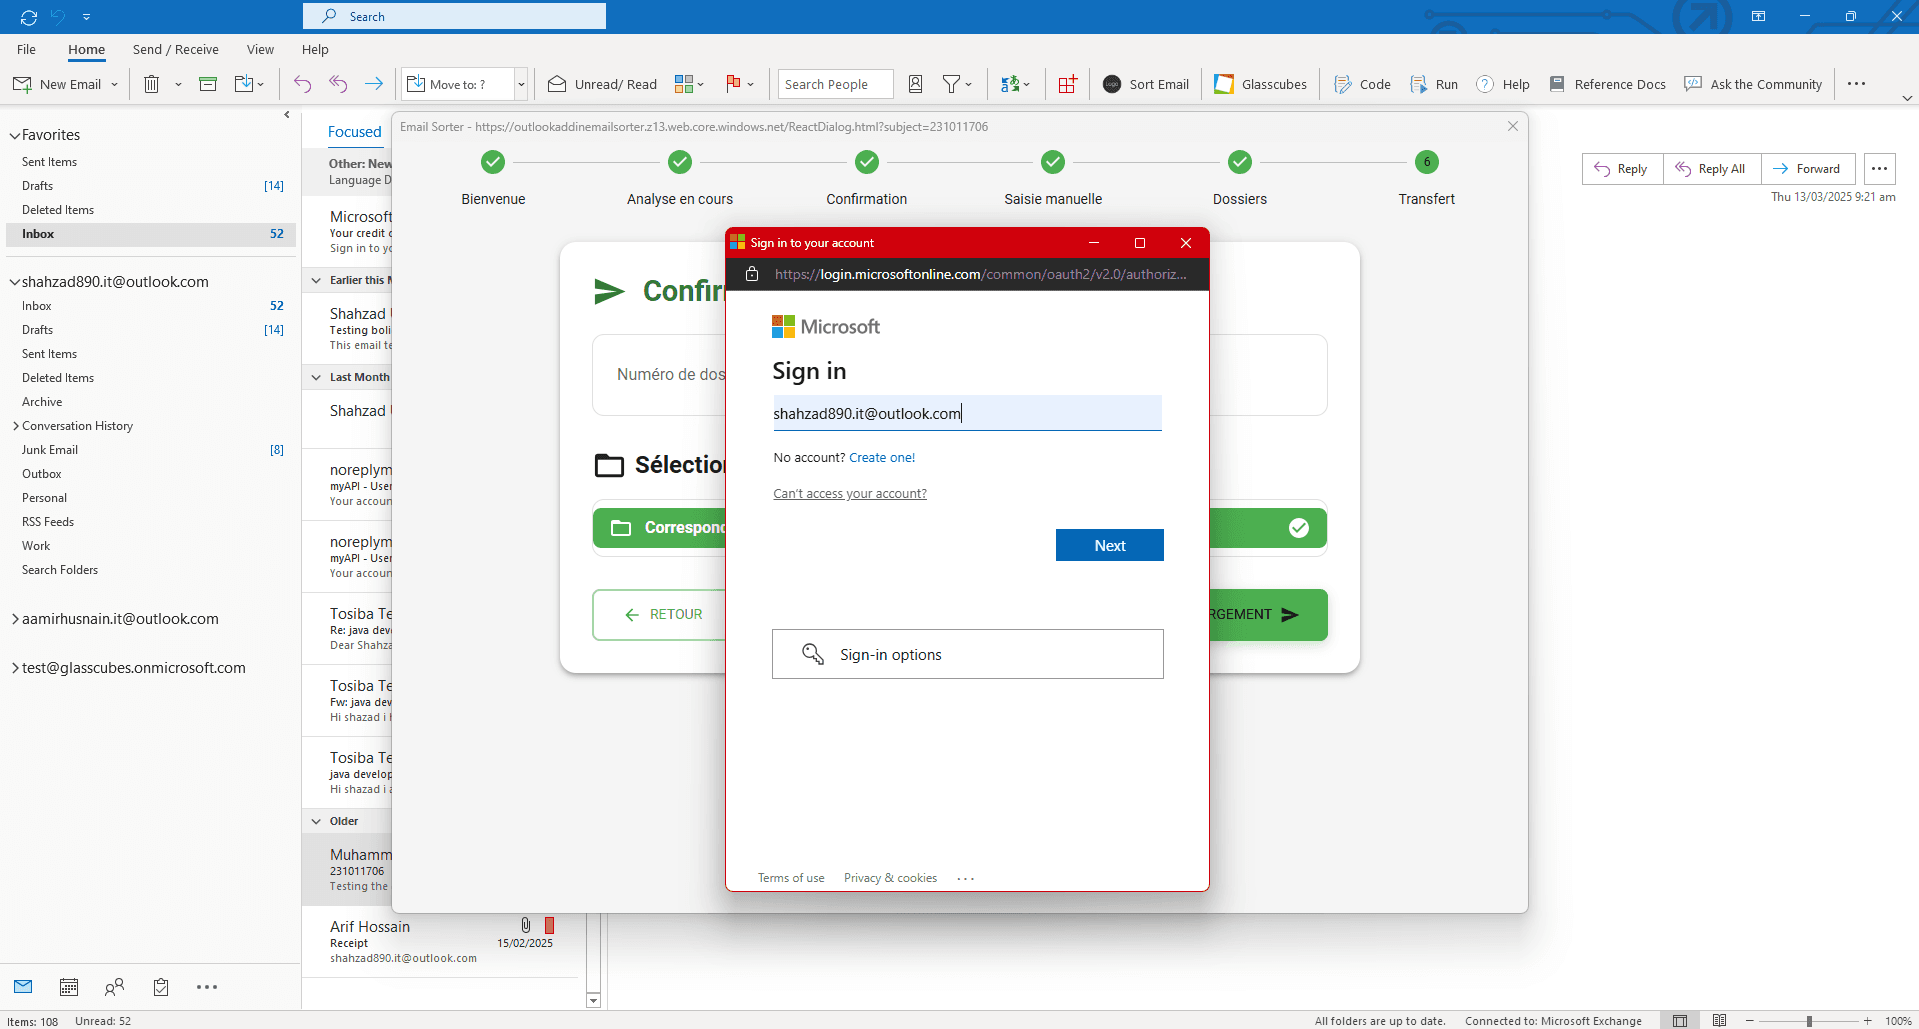This screenshot has height=1029, width=1919.
Task: Click the Reply arrow icon in the toolbar
Action: coord(302,84)
